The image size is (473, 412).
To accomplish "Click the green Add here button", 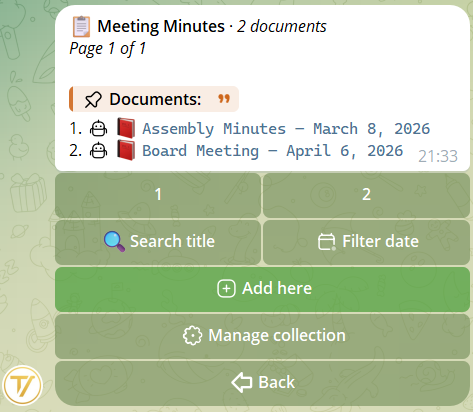I will [262, 289].
